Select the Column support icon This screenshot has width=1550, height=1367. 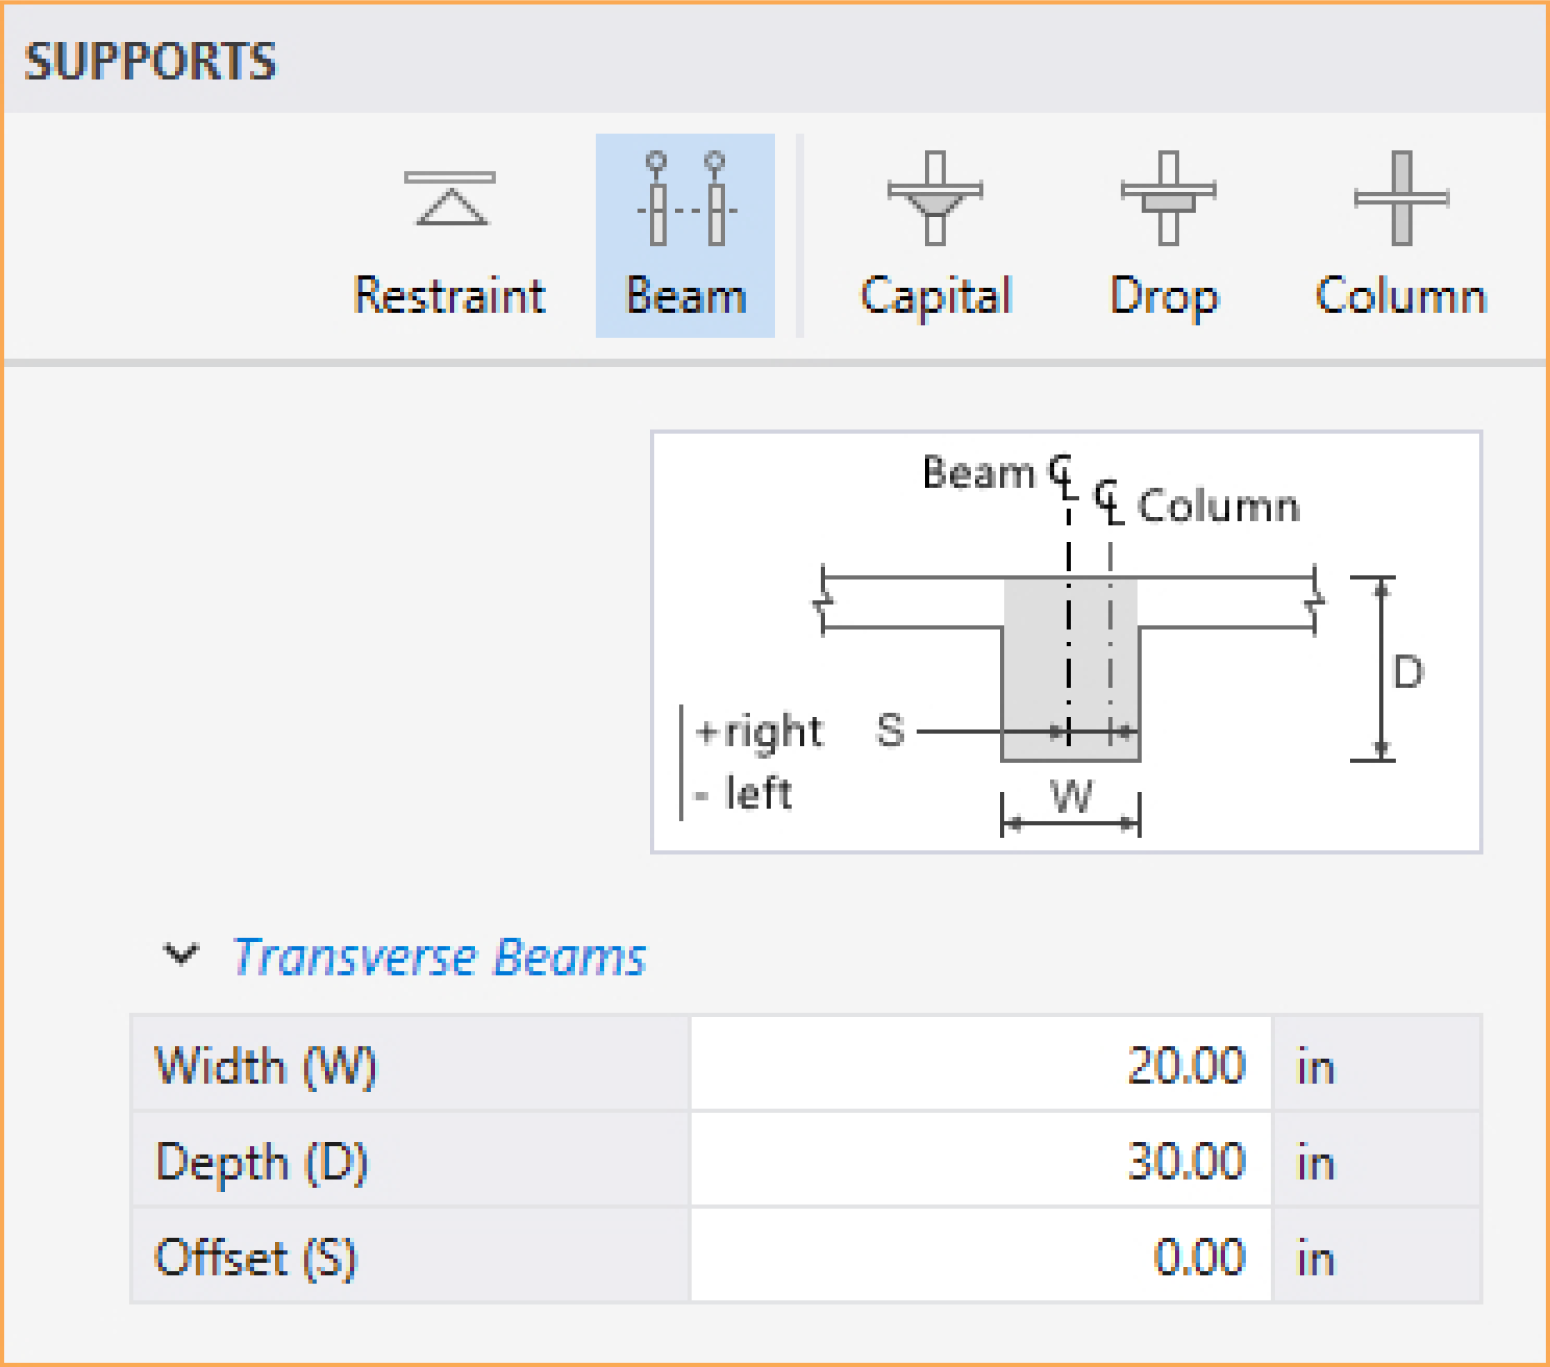coord(1401,198)
